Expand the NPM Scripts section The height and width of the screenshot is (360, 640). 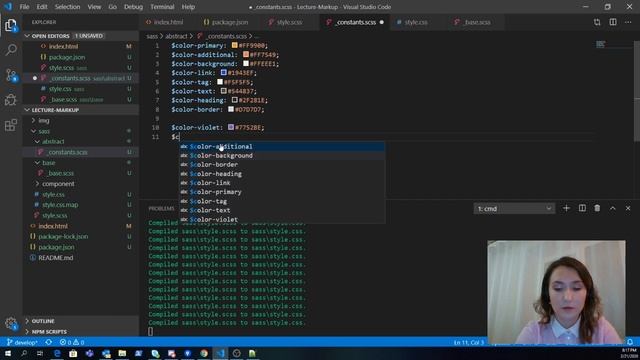49,332
